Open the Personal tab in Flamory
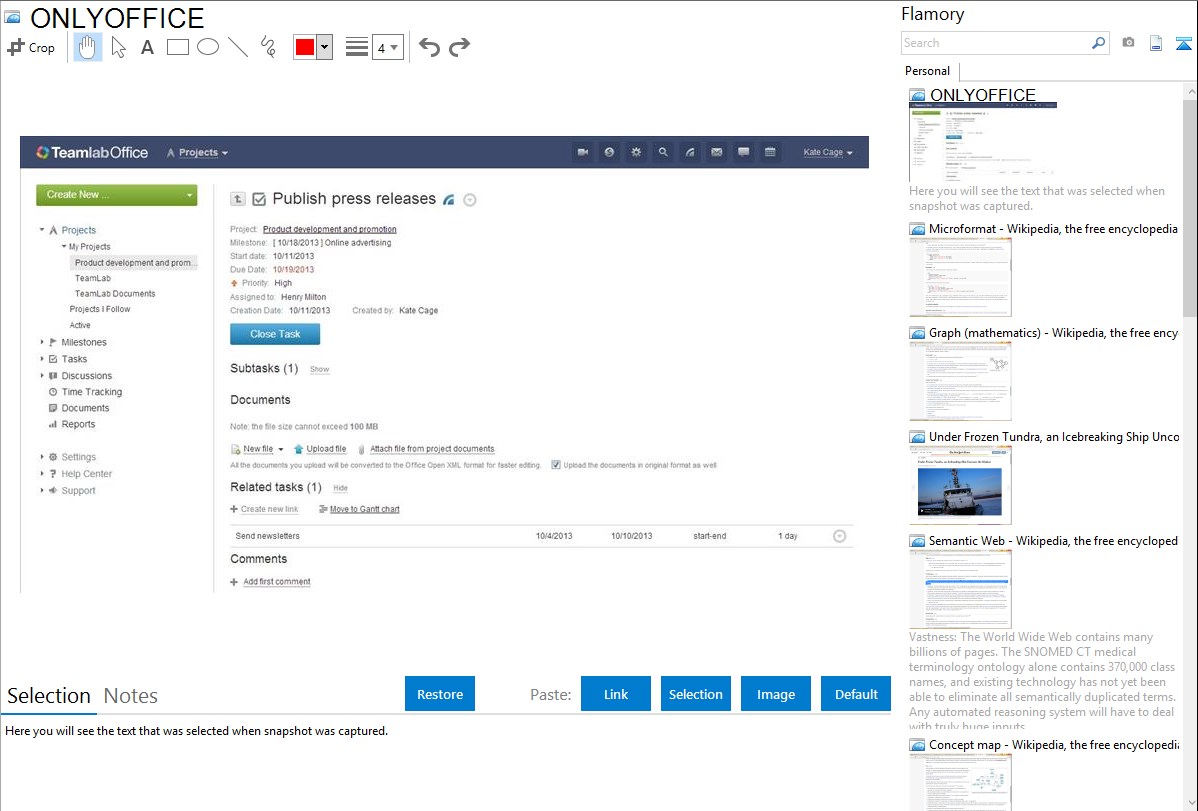Viewport: 1198px width, 811px height. coord(928,71)
